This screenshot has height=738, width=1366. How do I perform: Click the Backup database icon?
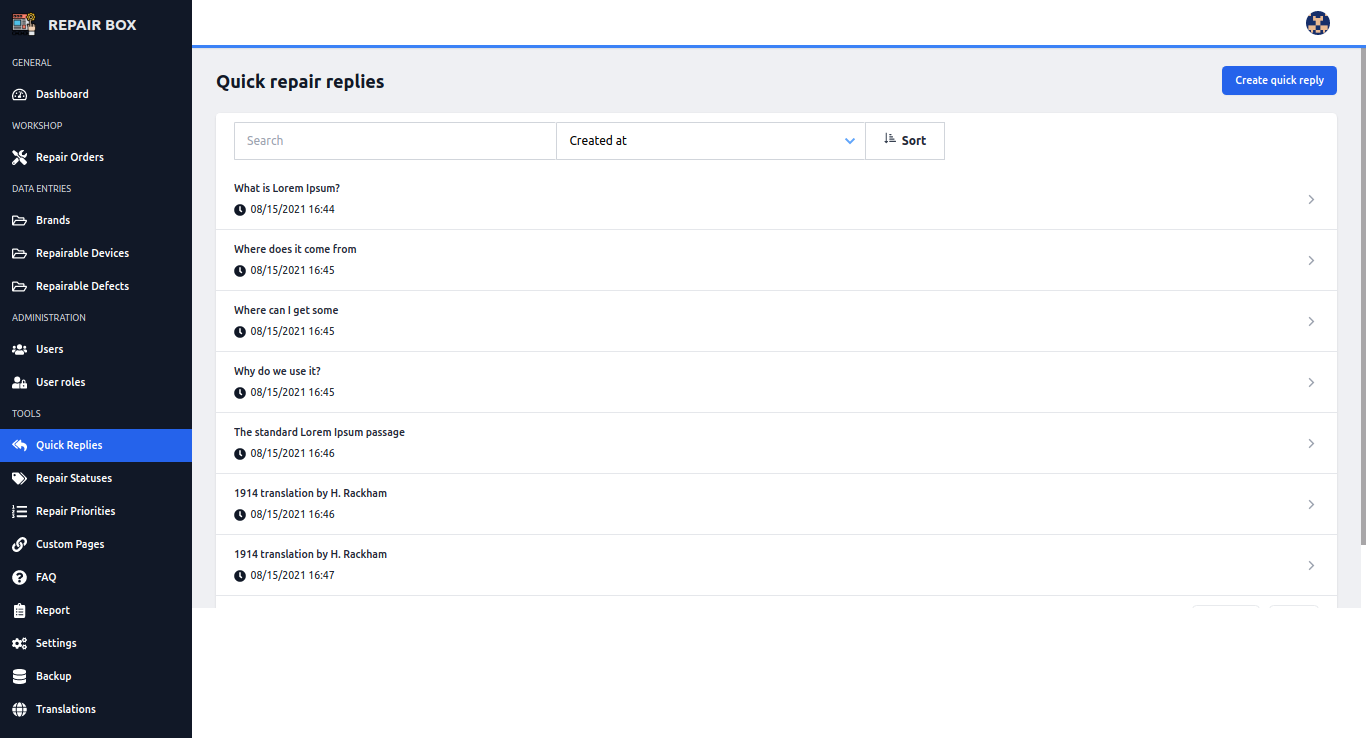[x=19, y=676]
